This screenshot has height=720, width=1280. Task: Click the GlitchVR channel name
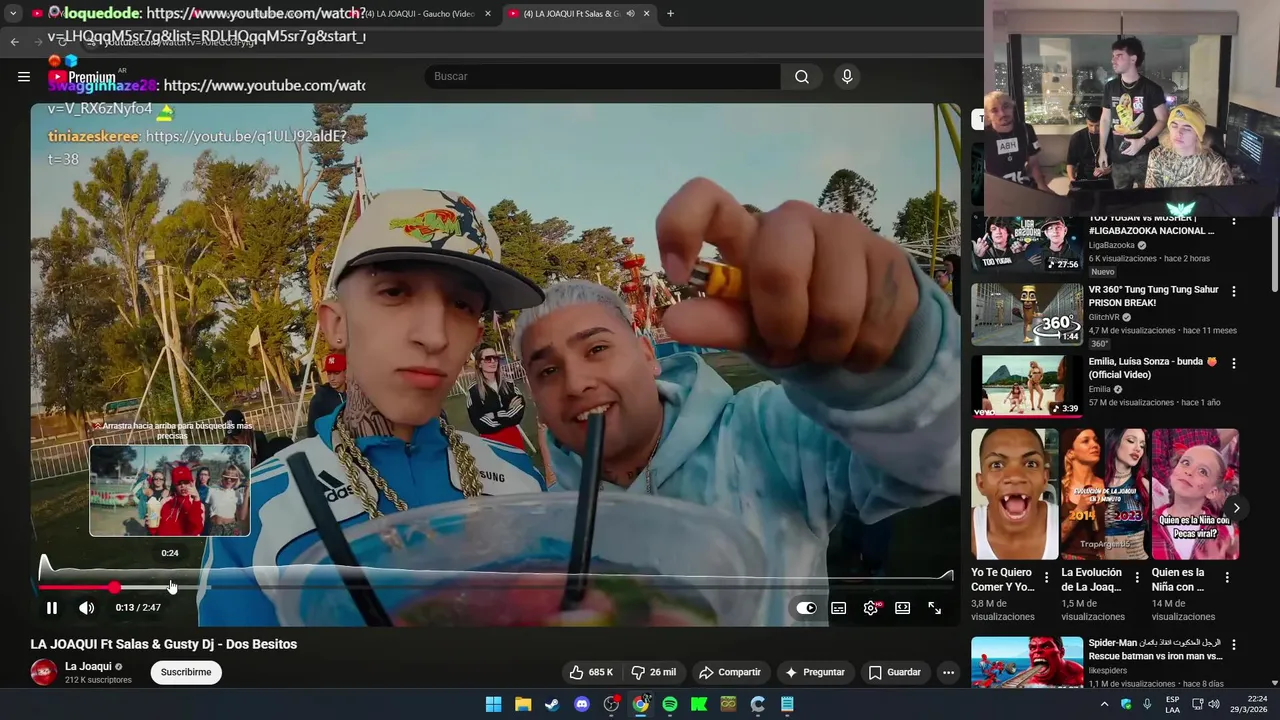tap(1105, 317)
